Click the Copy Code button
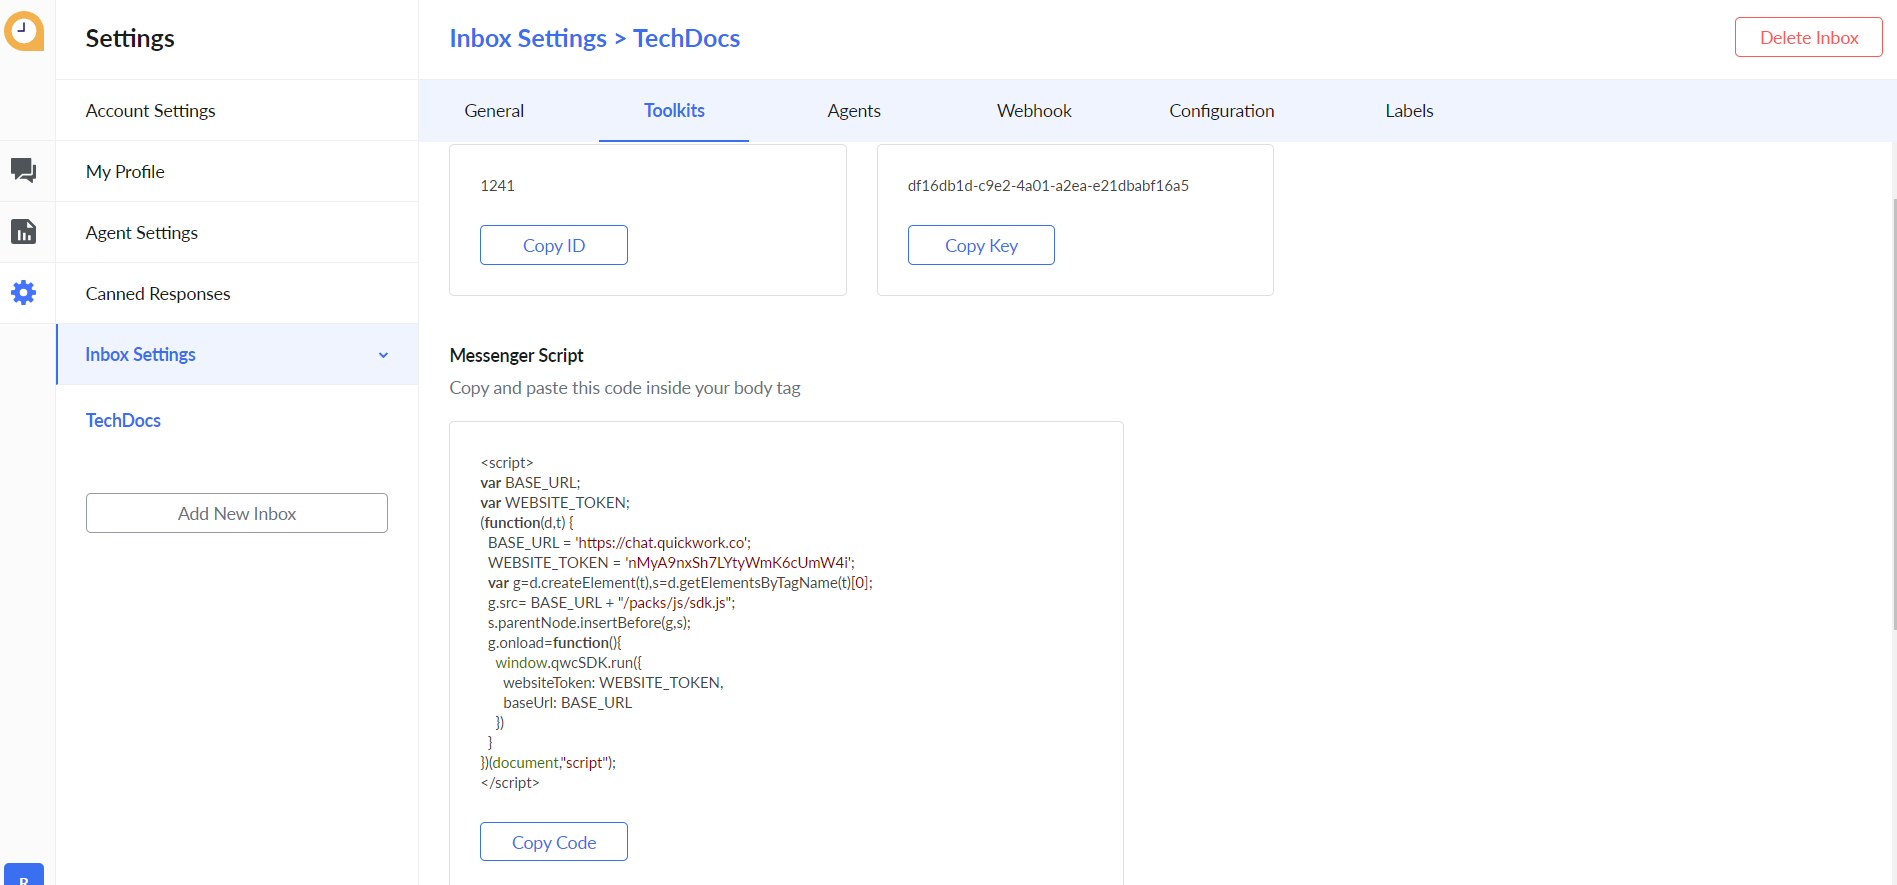This screenshot has height=885, width=1897. pos(554,842)
